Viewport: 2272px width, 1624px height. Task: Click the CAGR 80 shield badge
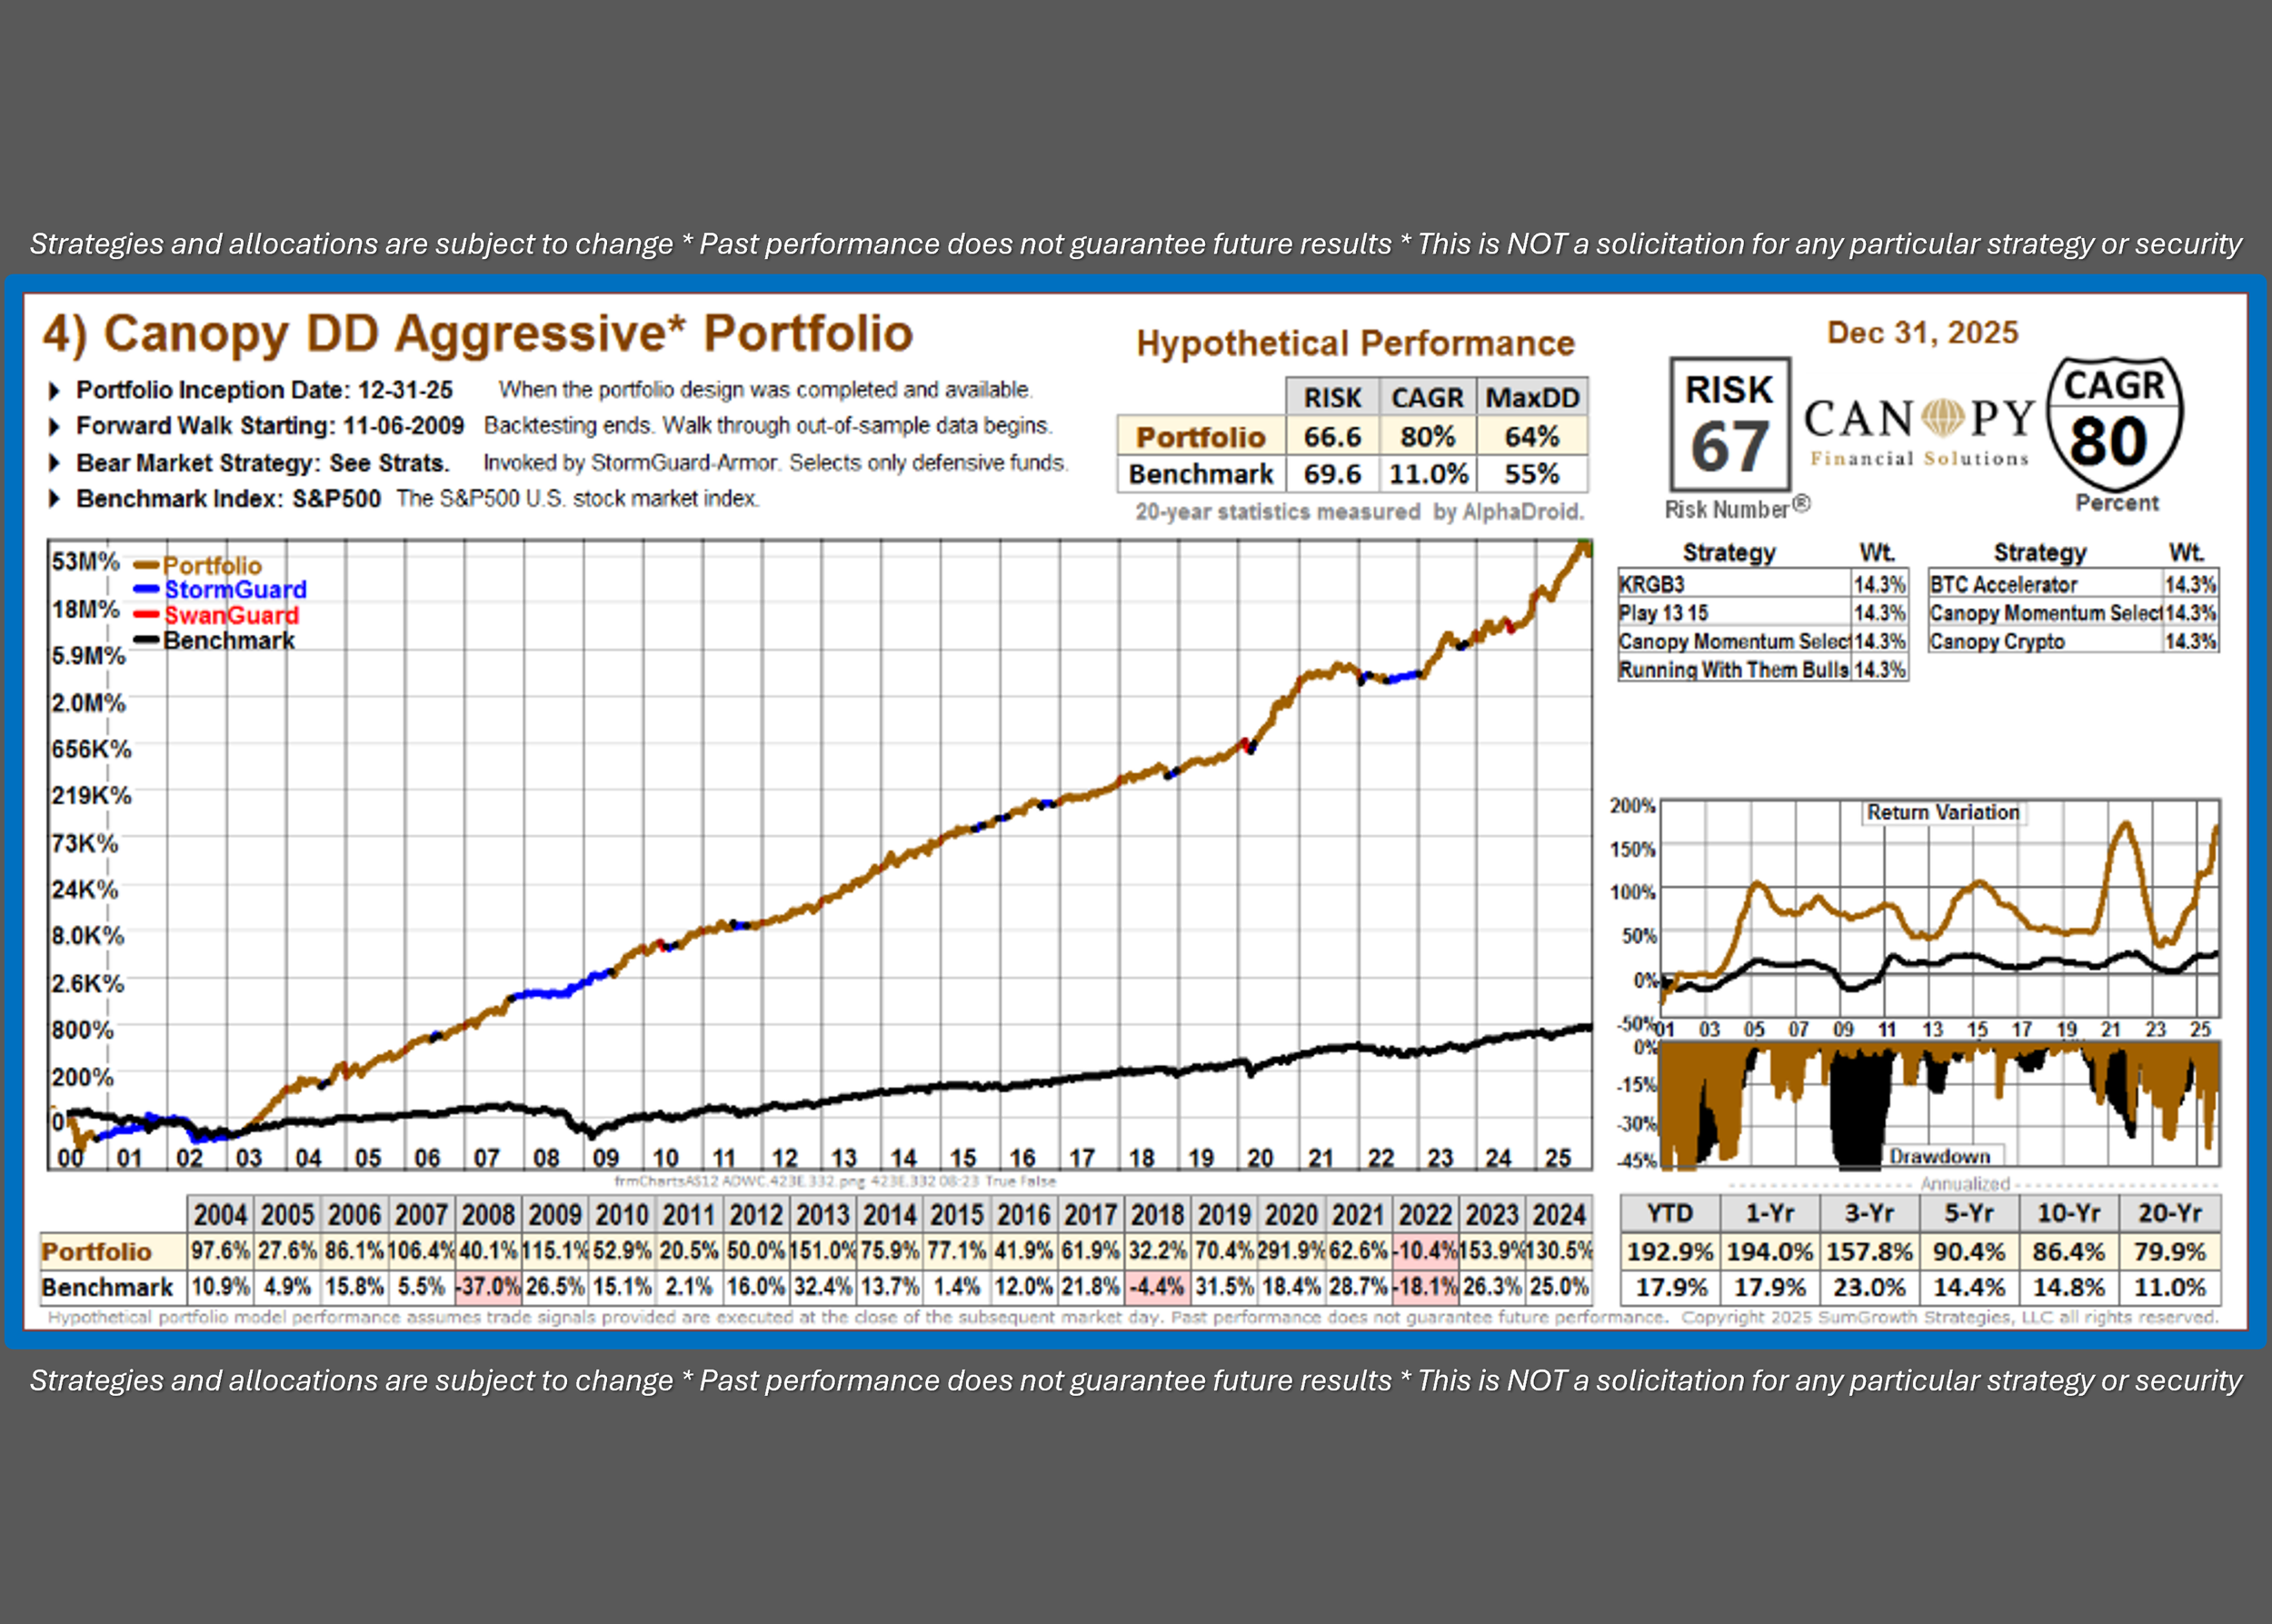pyautogui.click(x=2114, y=424)
